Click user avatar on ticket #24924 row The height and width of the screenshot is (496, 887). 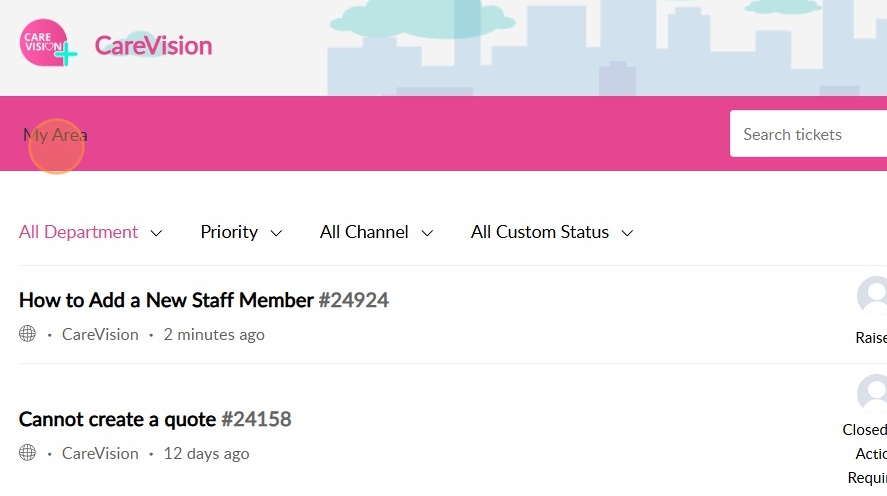(874, 296)
